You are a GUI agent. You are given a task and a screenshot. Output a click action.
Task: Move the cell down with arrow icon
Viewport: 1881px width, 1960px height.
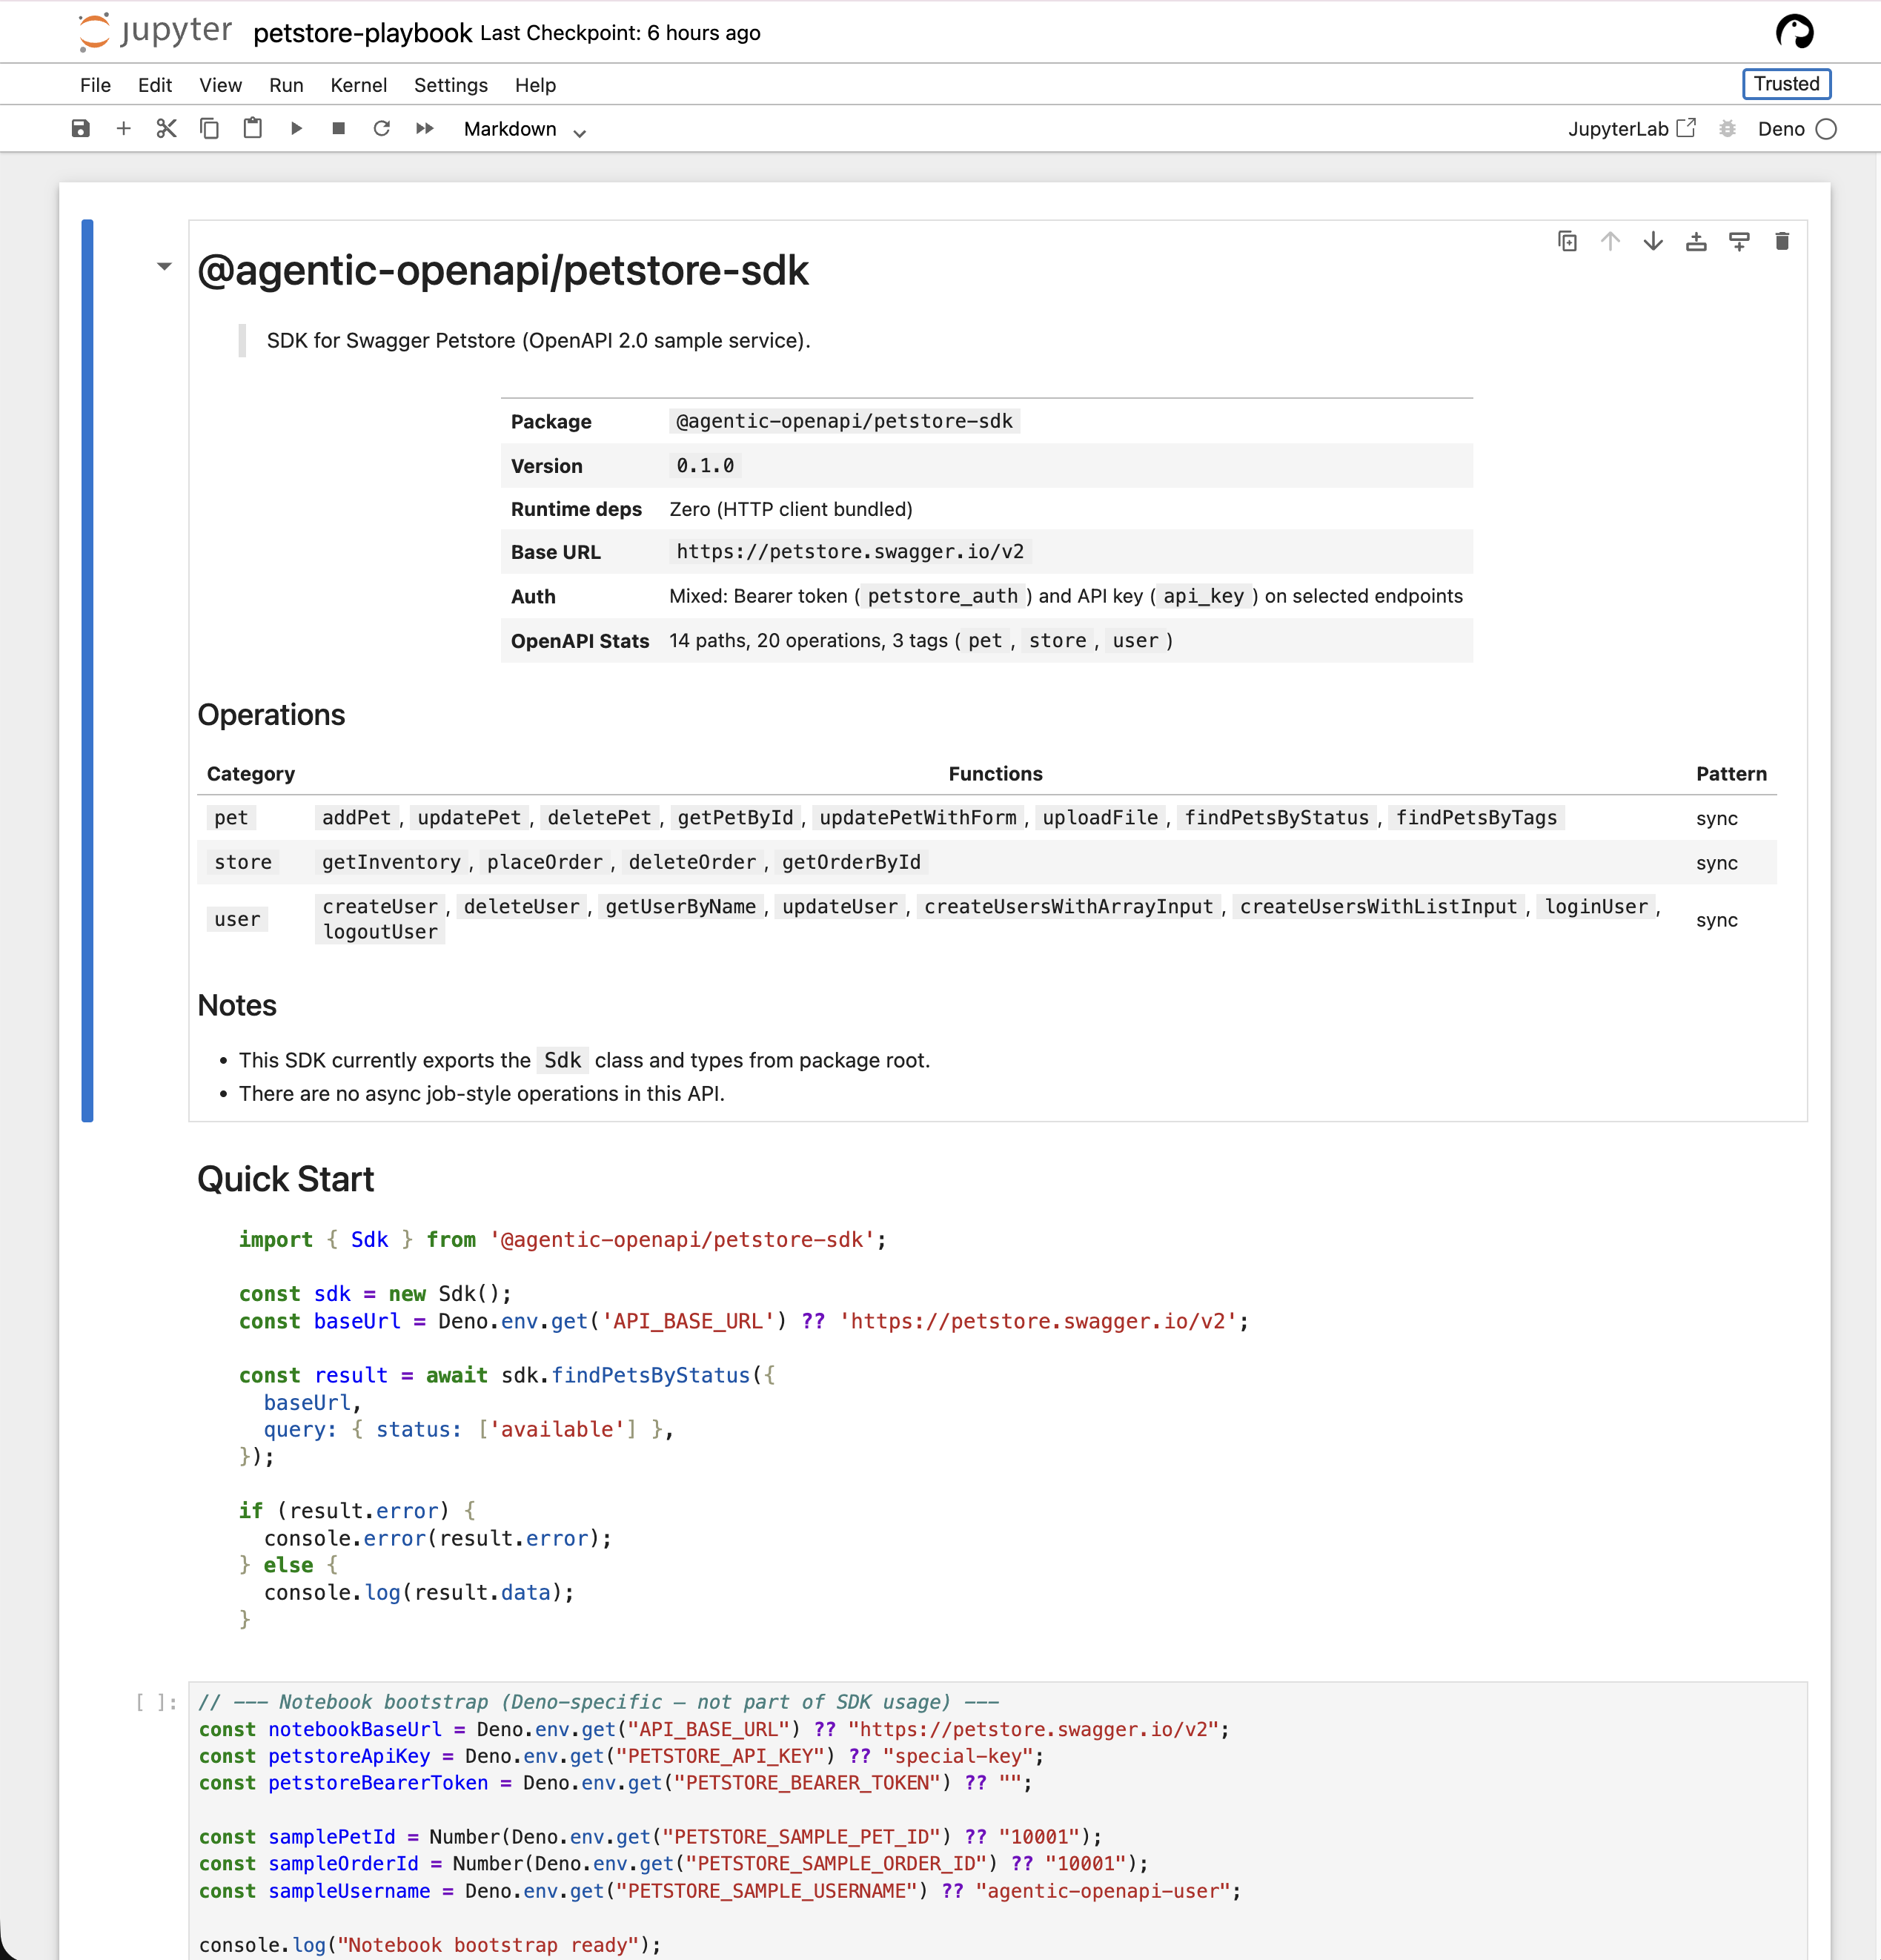click(1653, 242)
